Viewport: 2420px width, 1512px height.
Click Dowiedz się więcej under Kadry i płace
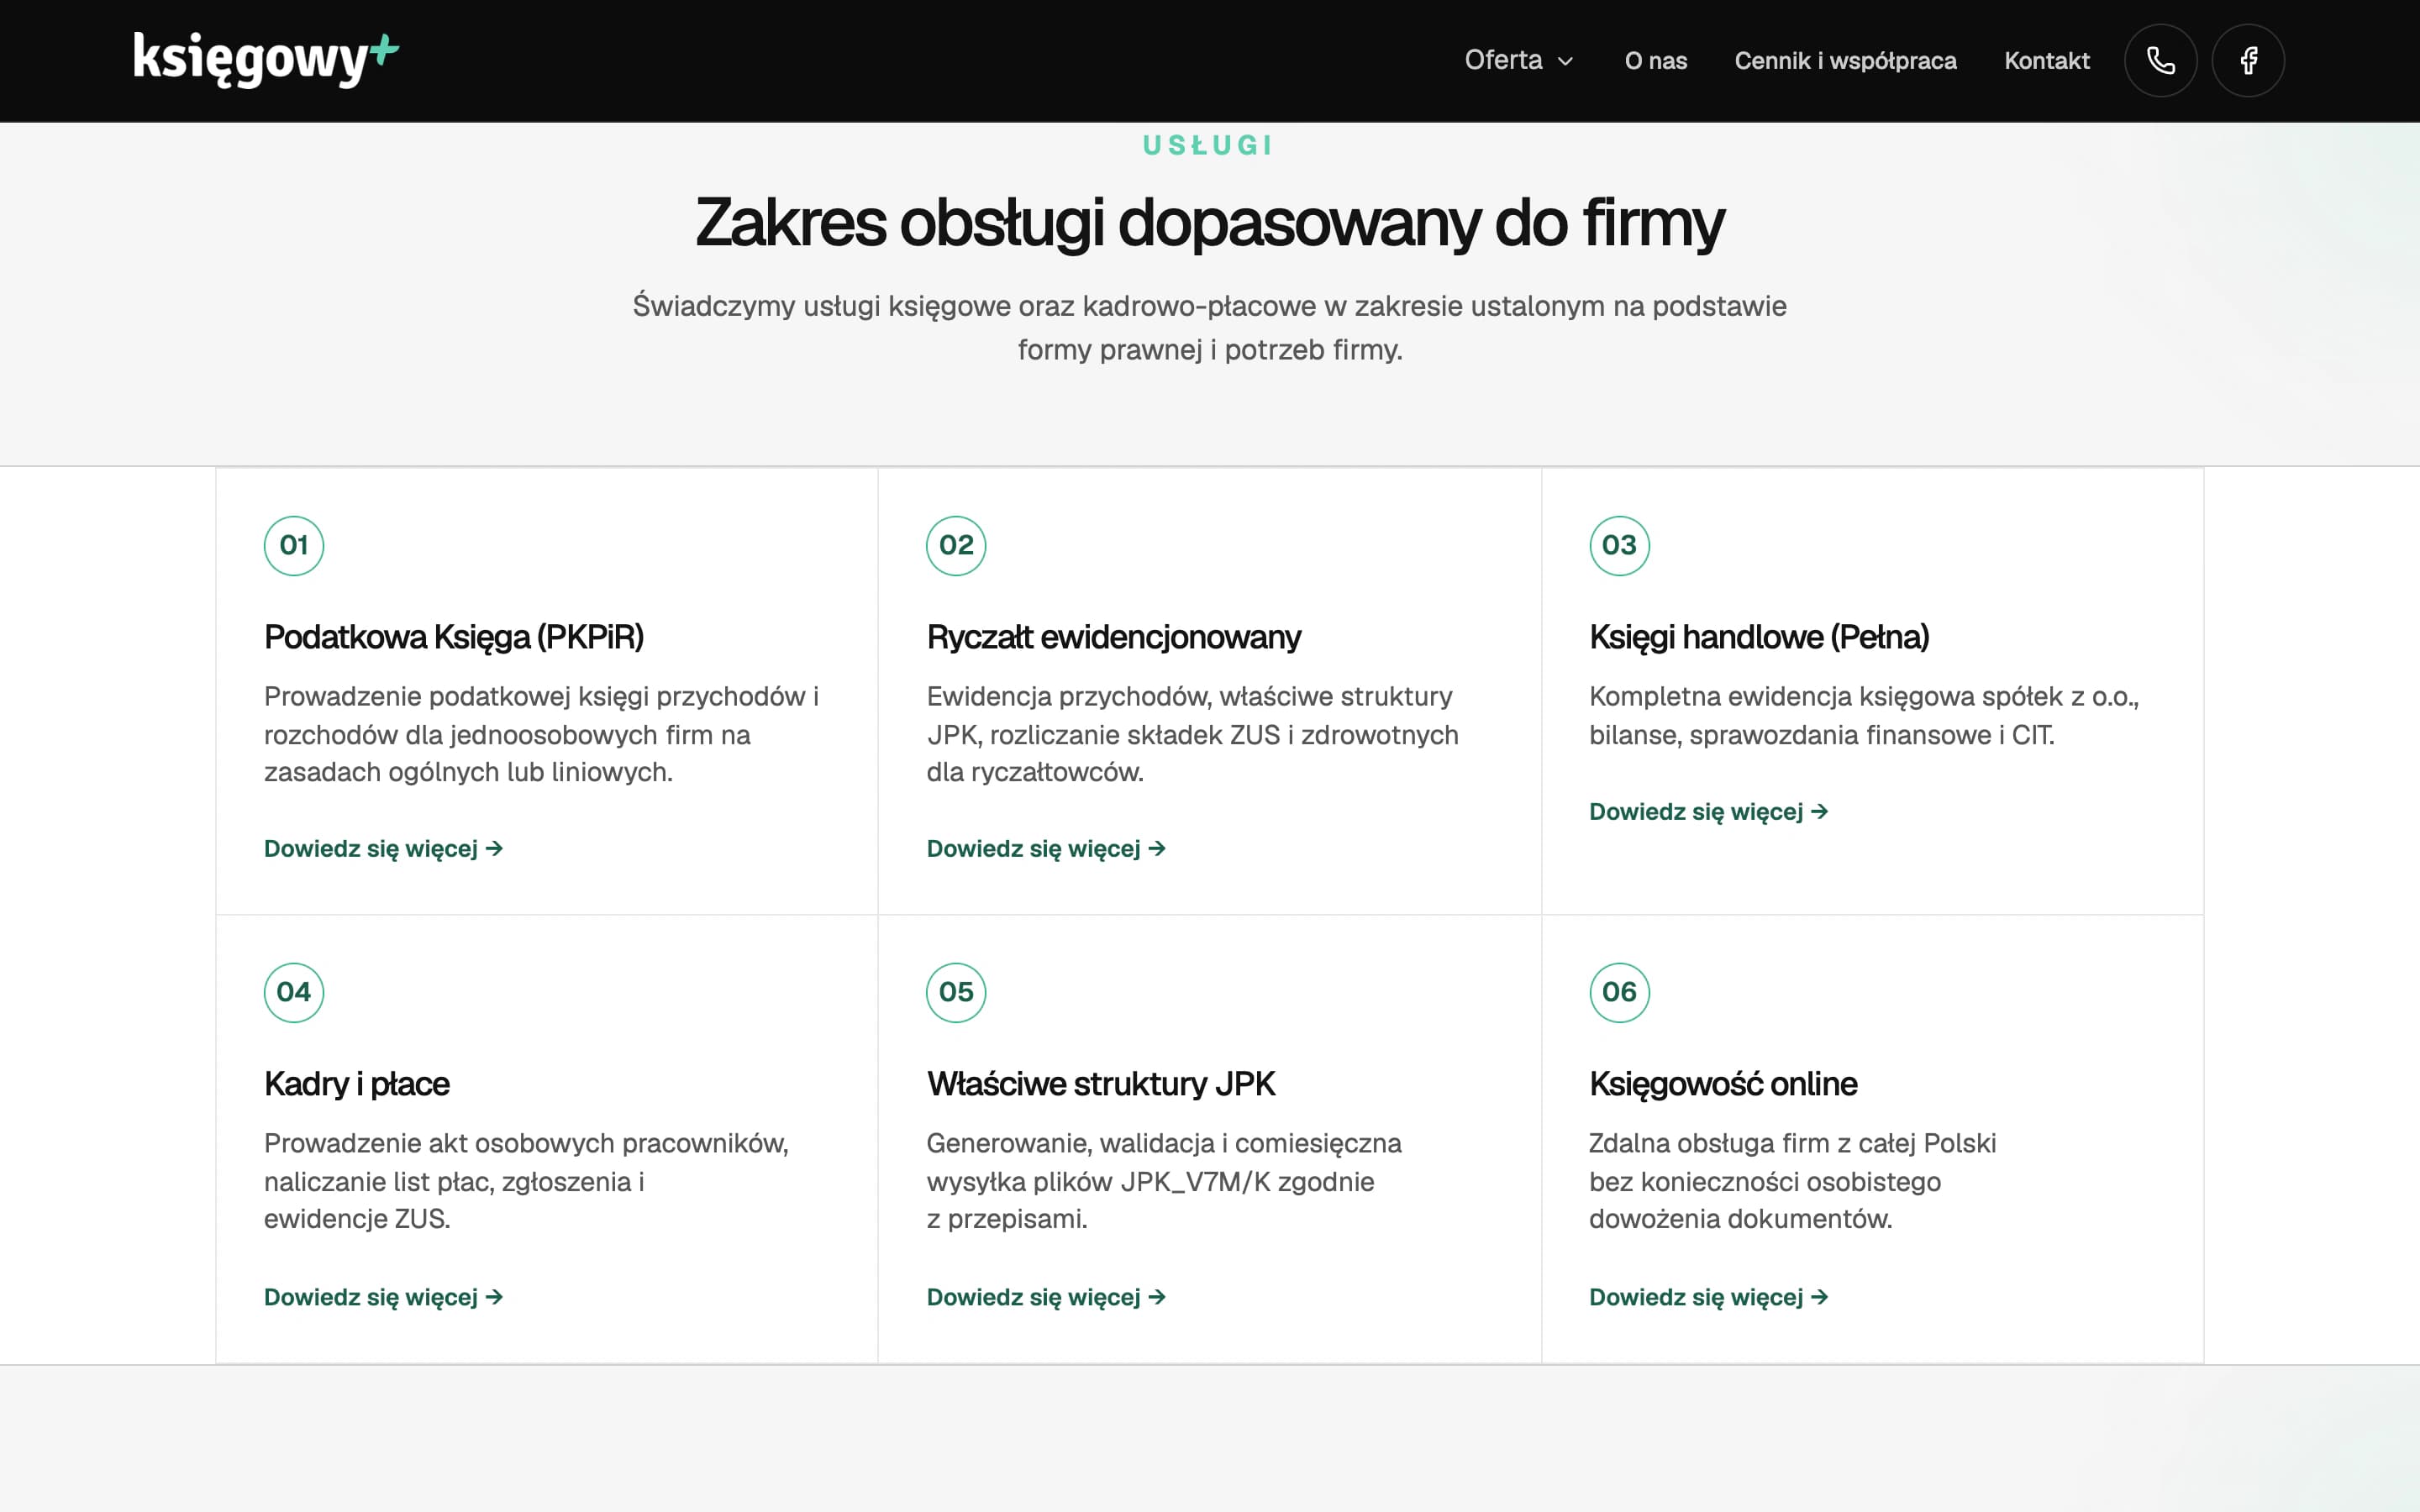point(383,1296)
